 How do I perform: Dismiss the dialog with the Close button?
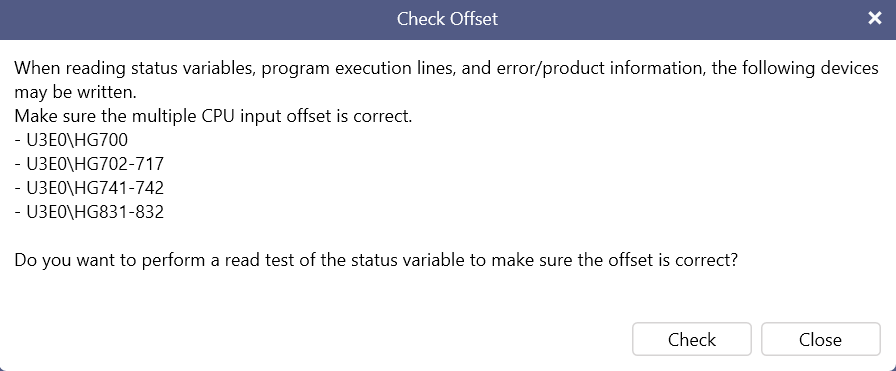821,339
